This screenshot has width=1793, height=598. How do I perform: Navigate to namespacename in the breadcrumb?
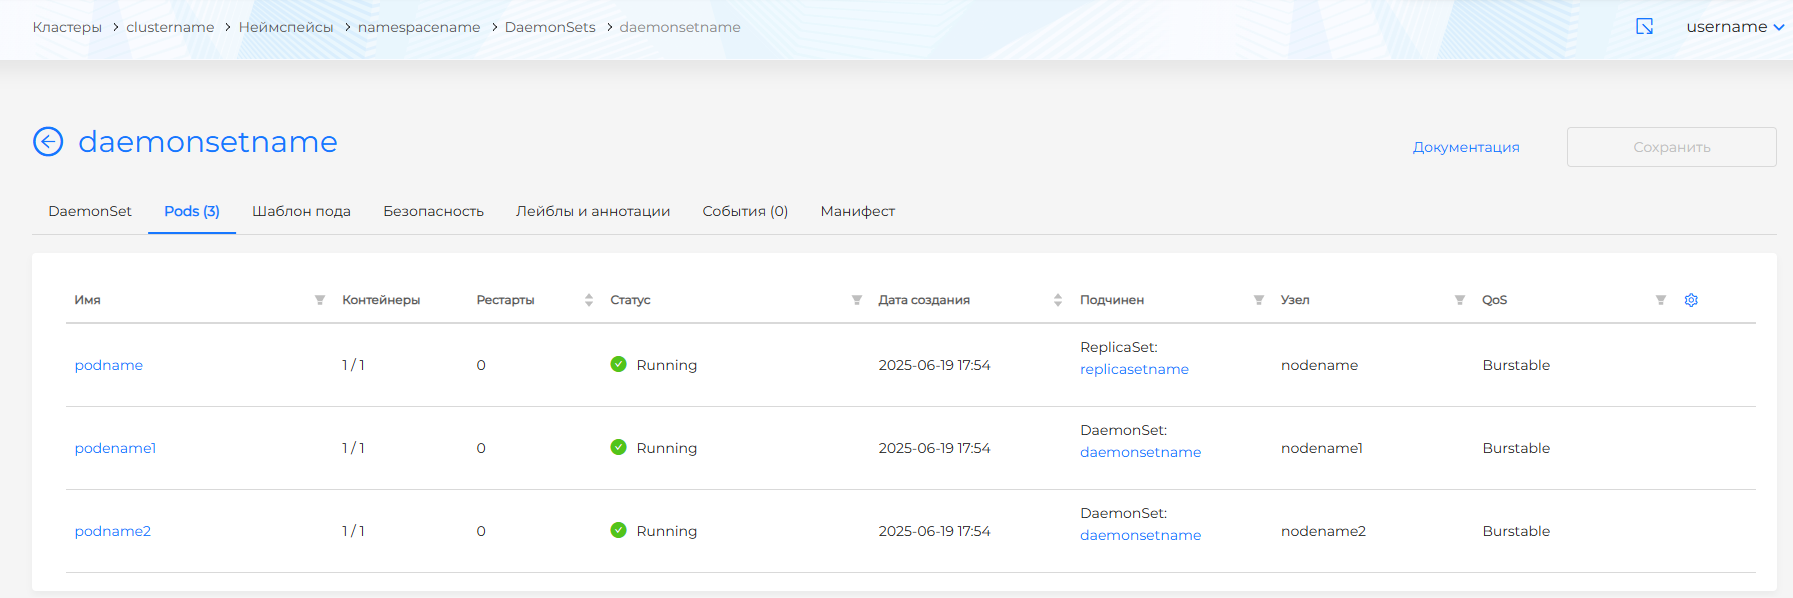click(419, 27)
